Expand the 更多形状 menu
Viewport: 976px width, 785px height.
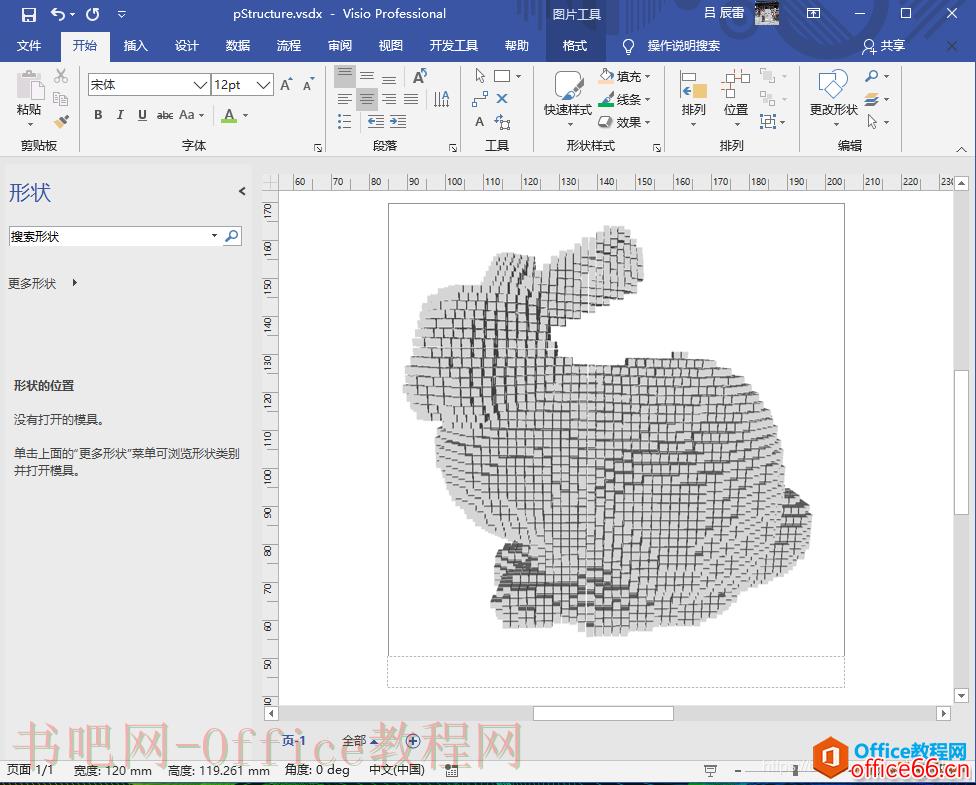click(42, 283)
